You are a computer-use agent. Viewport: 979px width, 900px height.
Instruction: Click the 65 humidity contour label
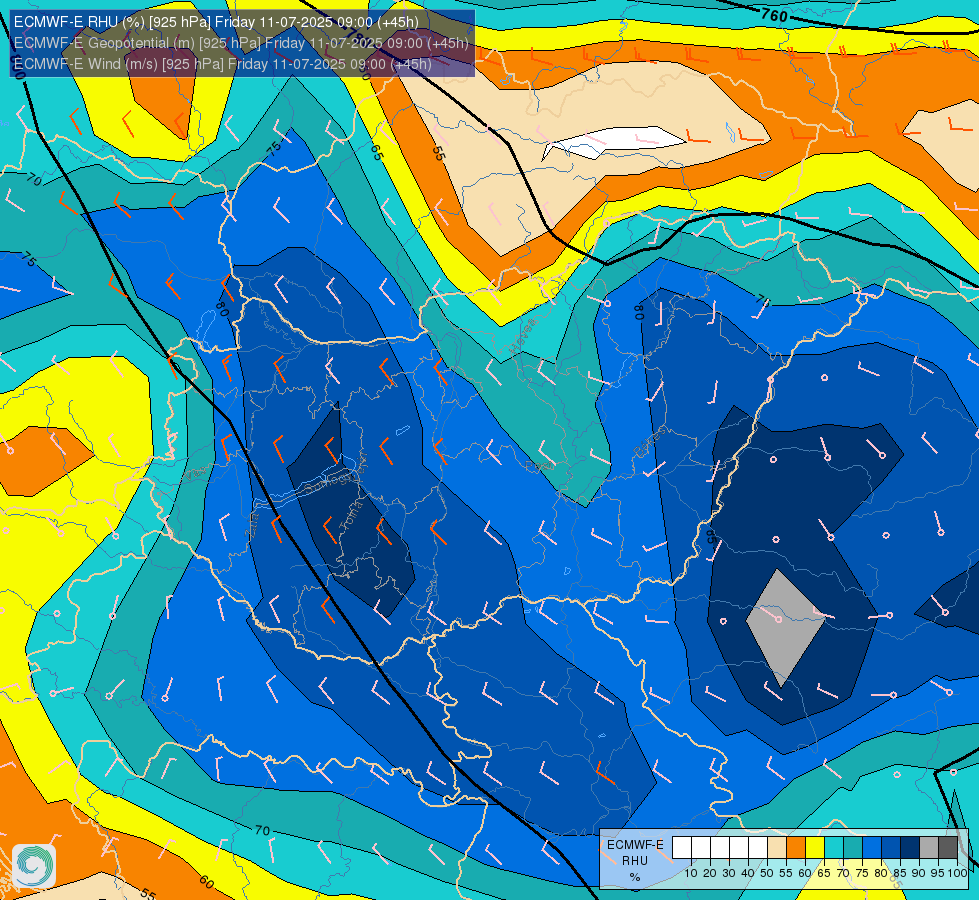(x=376, y=152)
